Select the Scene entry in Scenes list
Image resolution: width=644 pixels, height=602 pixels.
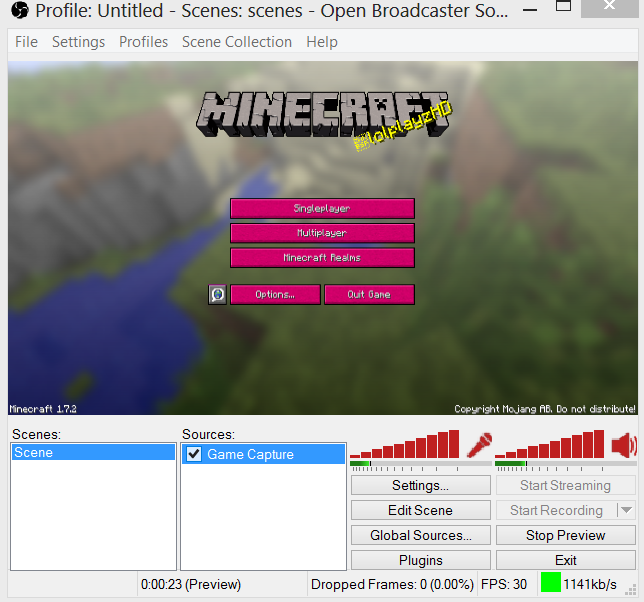coord(93,453)
